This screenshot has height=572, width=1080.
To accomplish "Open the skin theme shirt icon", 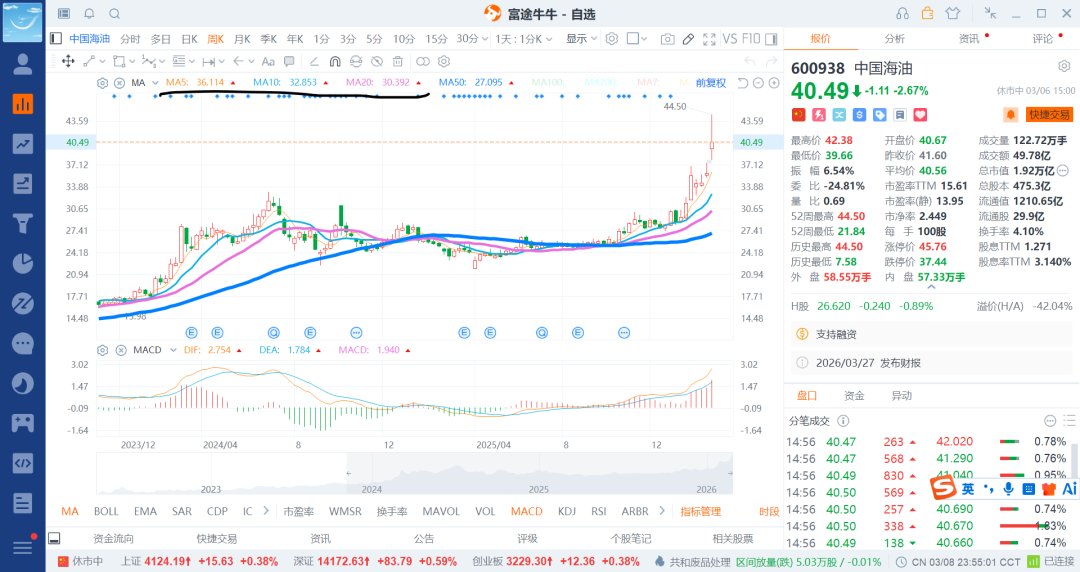I will (x=953, y=13).
